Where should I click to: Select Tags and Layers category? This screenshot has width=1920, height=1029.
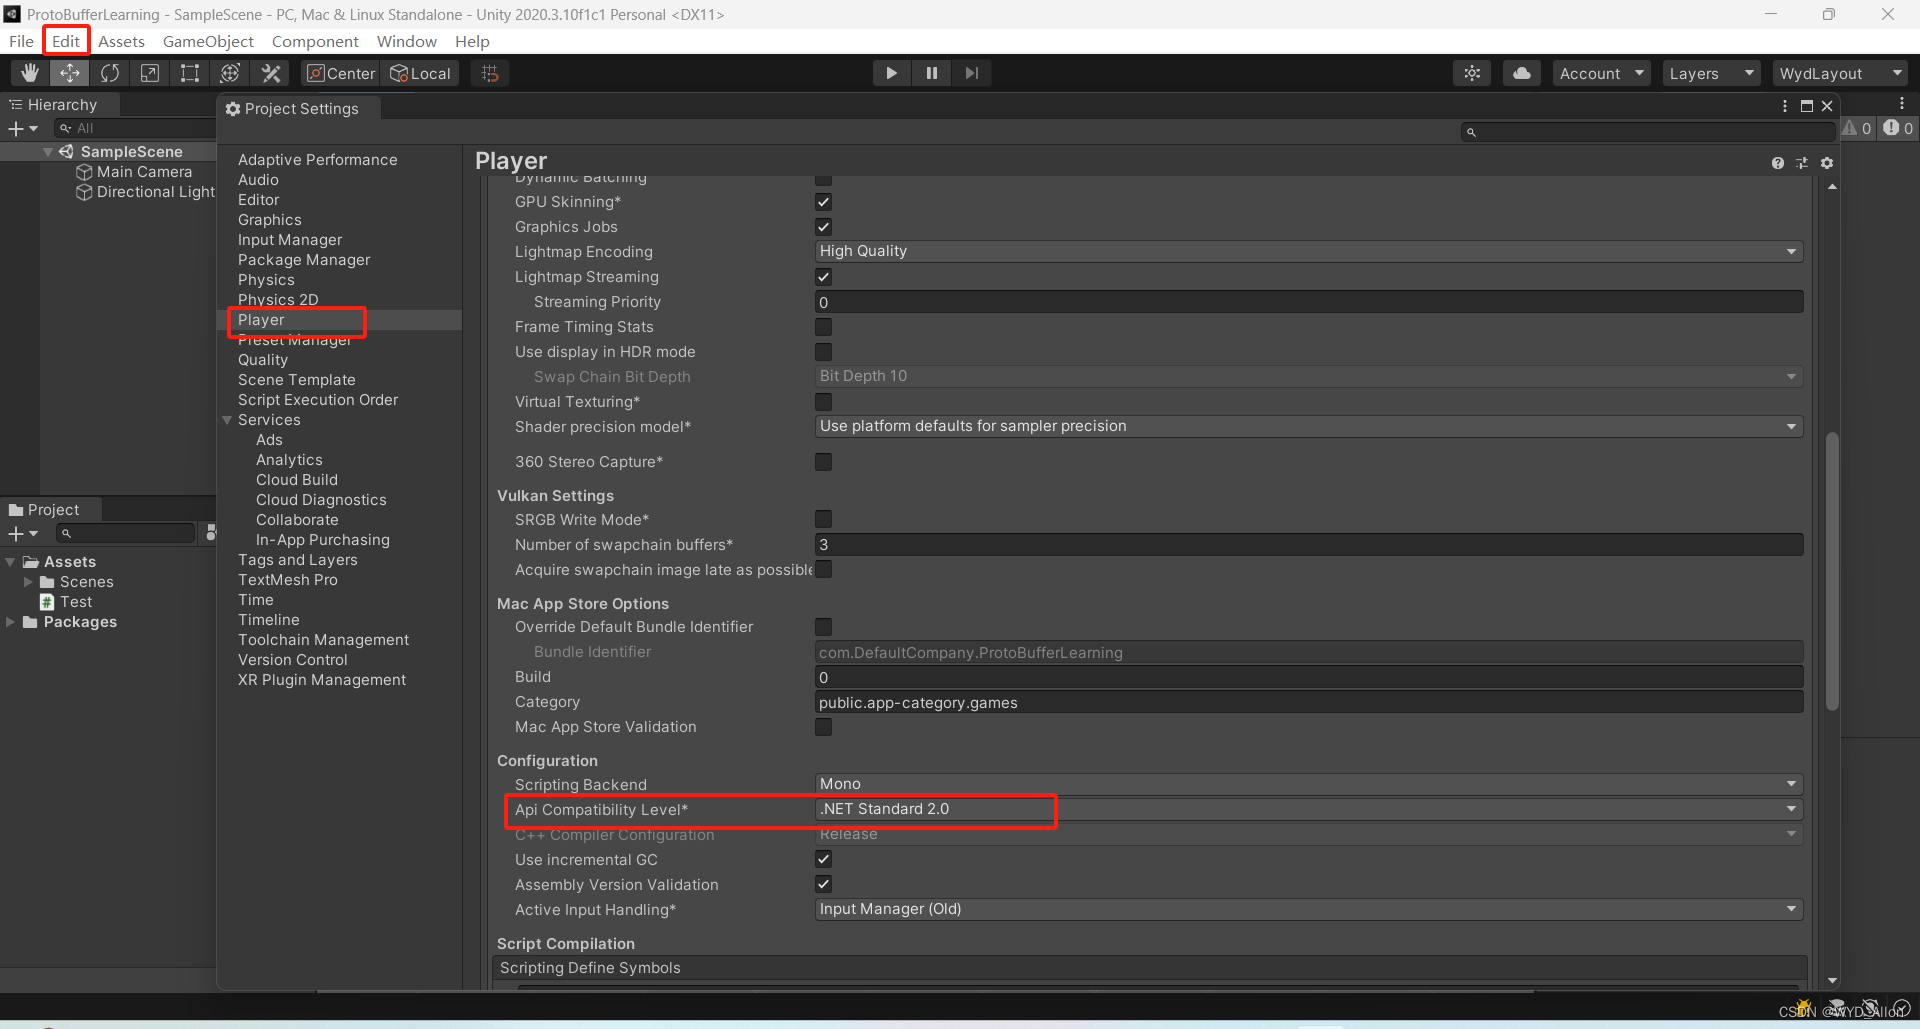(298, 560)
